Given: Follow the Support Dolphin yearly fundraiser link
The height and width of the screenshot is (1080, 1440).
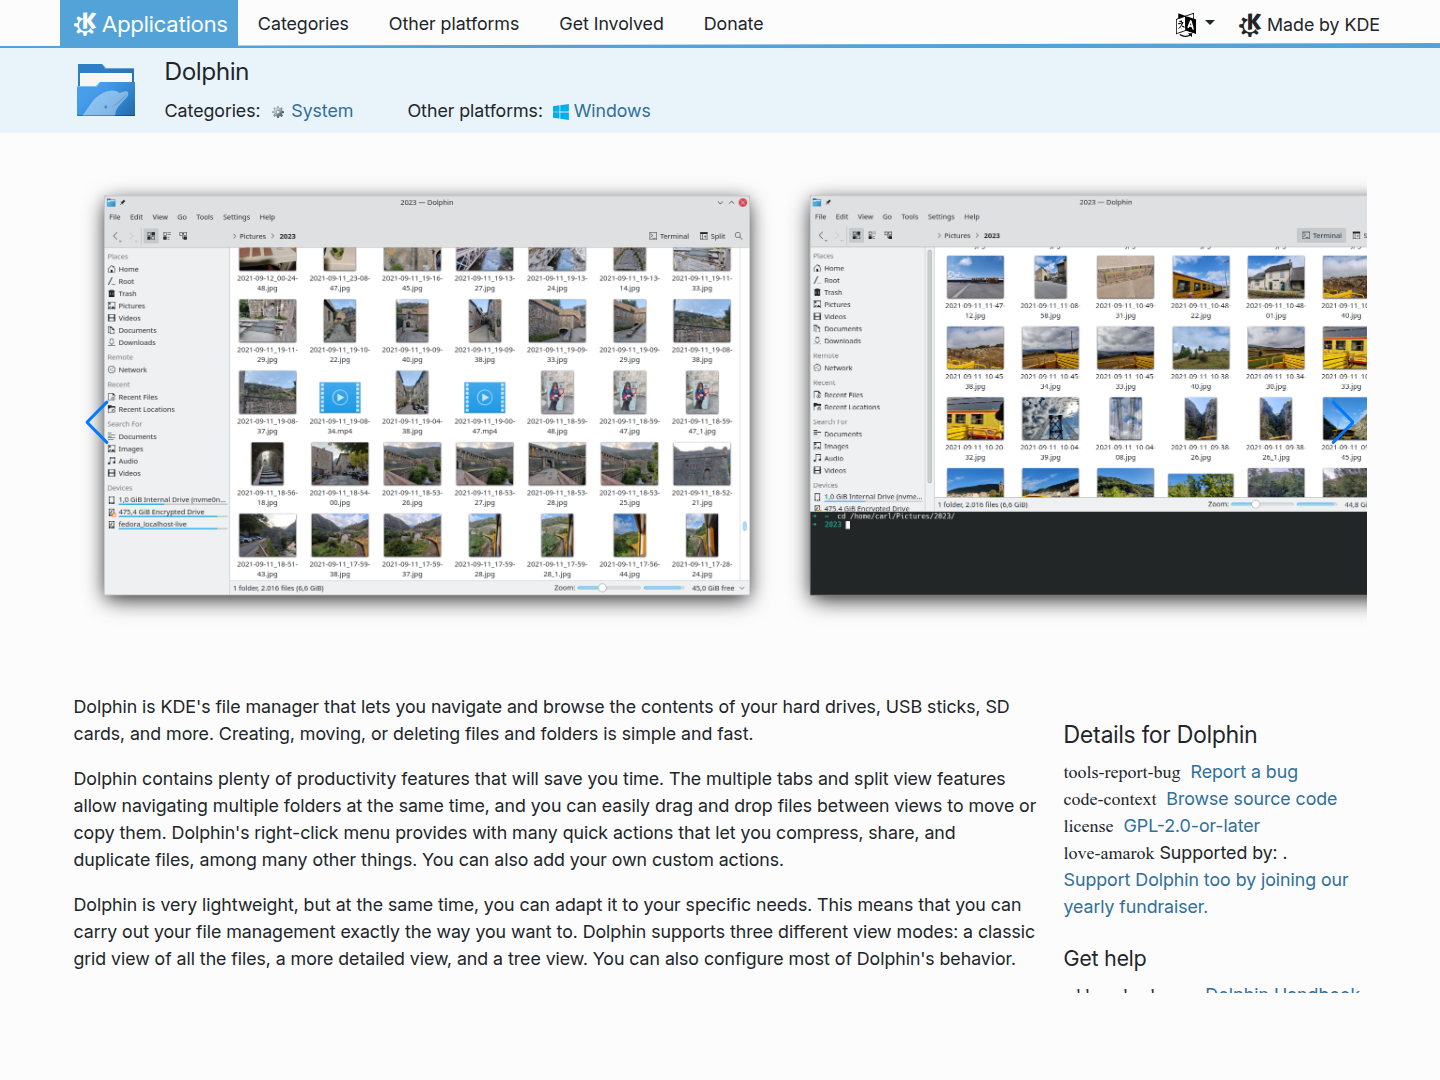Looking at the screenshot, I should [x=1206, y=893].
